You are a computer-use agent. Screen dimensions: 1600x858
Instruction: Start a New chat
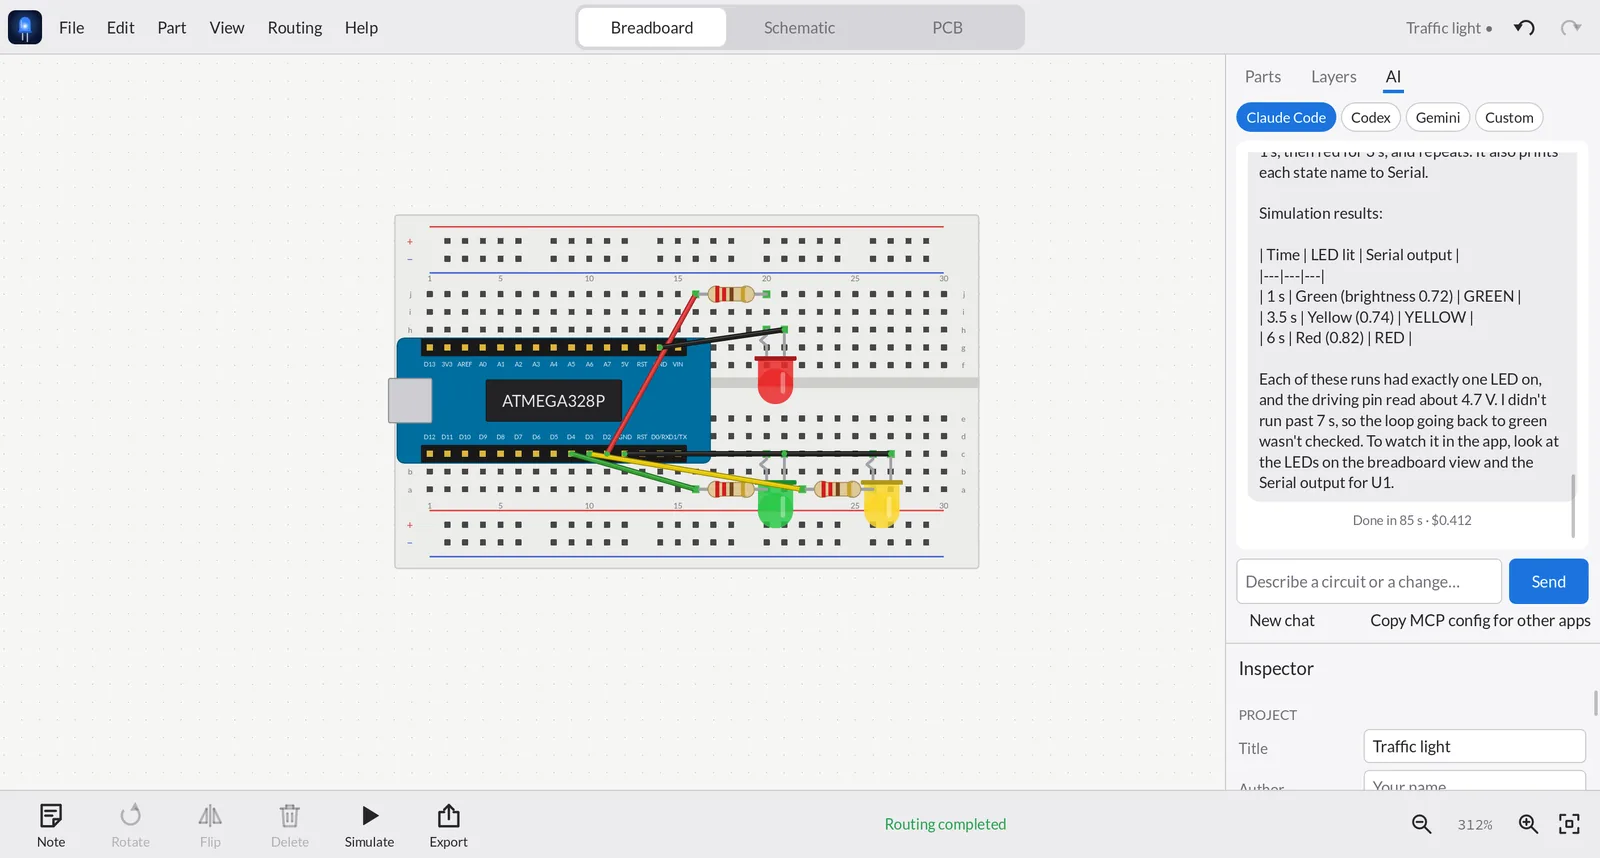[x=1282, y=620]
